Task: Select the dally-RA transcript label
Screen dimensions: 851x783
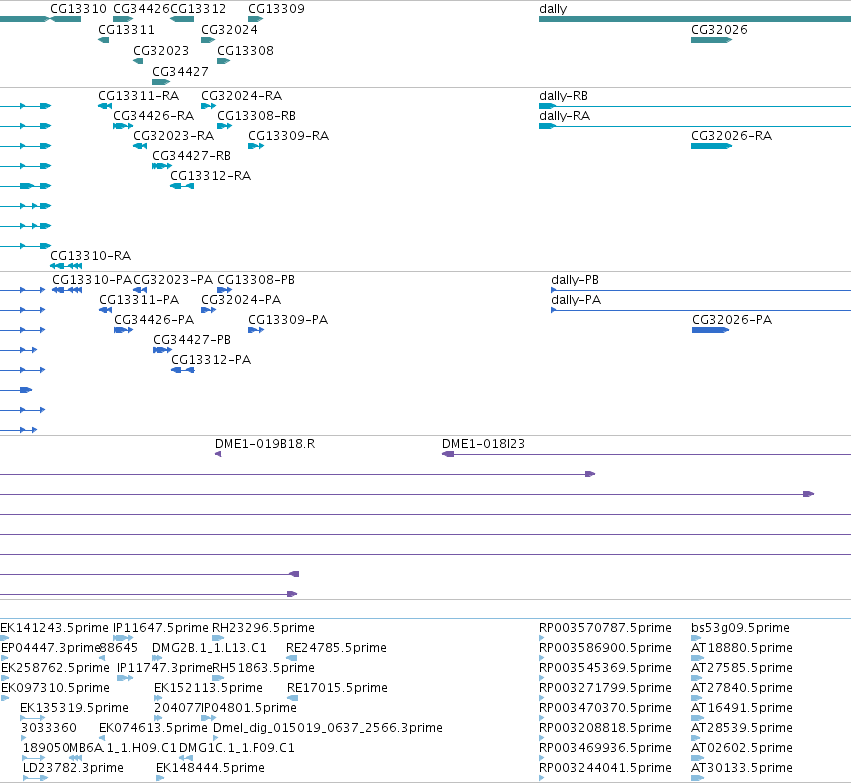Action: (564, 116)
